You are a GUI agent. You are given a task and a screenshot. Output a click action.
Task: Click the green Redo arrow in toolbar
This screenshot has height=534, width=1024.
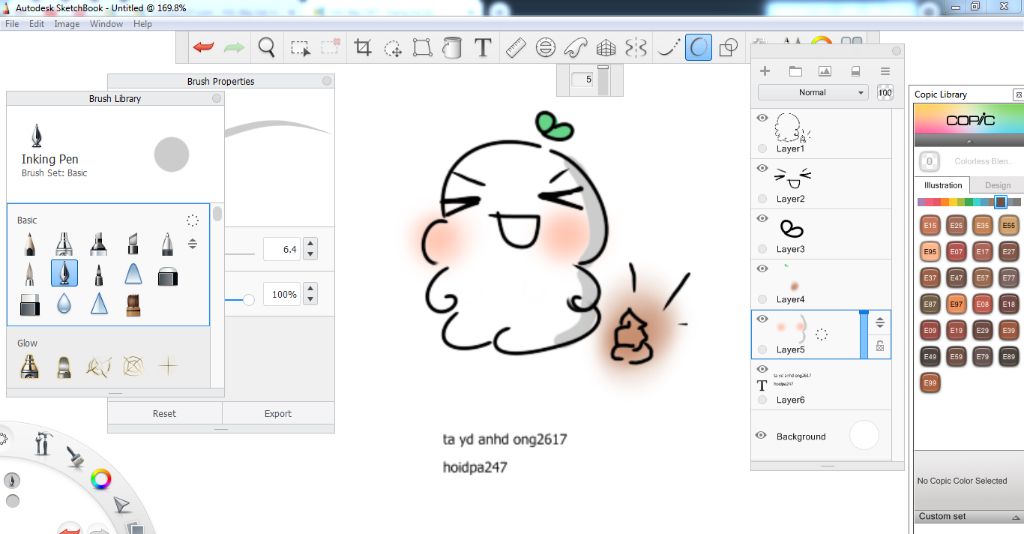pos(234,48)
